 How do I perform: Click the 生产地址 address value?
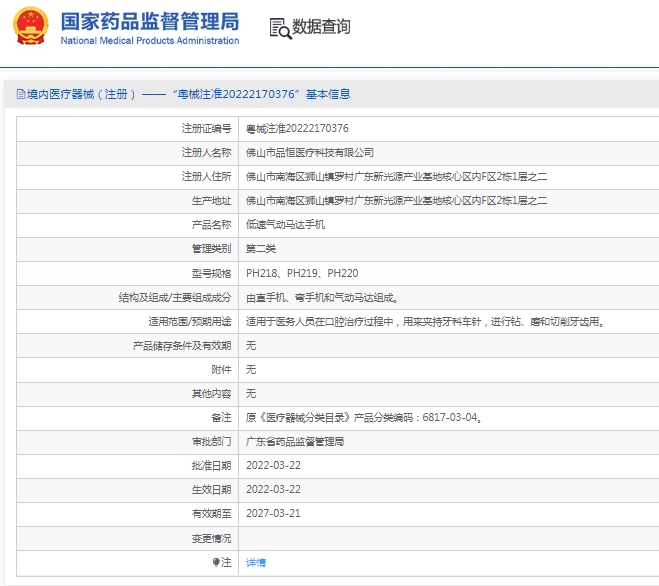tap(396, 201)
